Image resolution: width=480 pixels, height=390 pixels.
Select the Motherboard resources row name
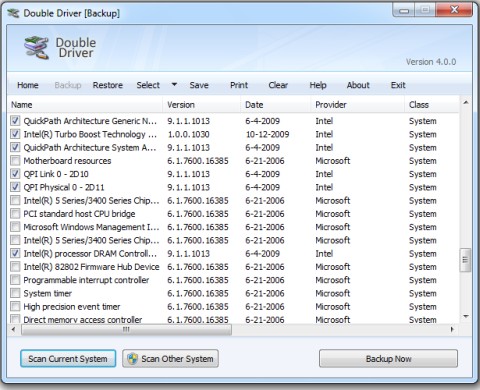coord(67,161)
